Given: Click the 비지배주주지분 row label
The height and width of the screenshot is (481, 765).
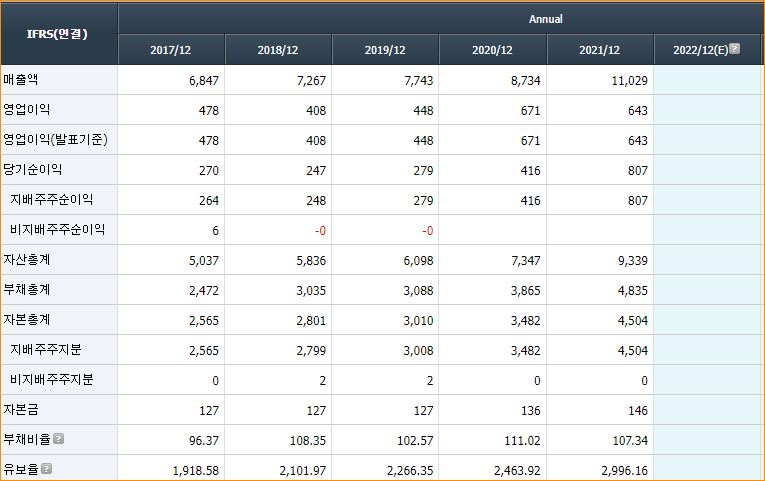Looking at the screenshot, I should pos(52,380).
